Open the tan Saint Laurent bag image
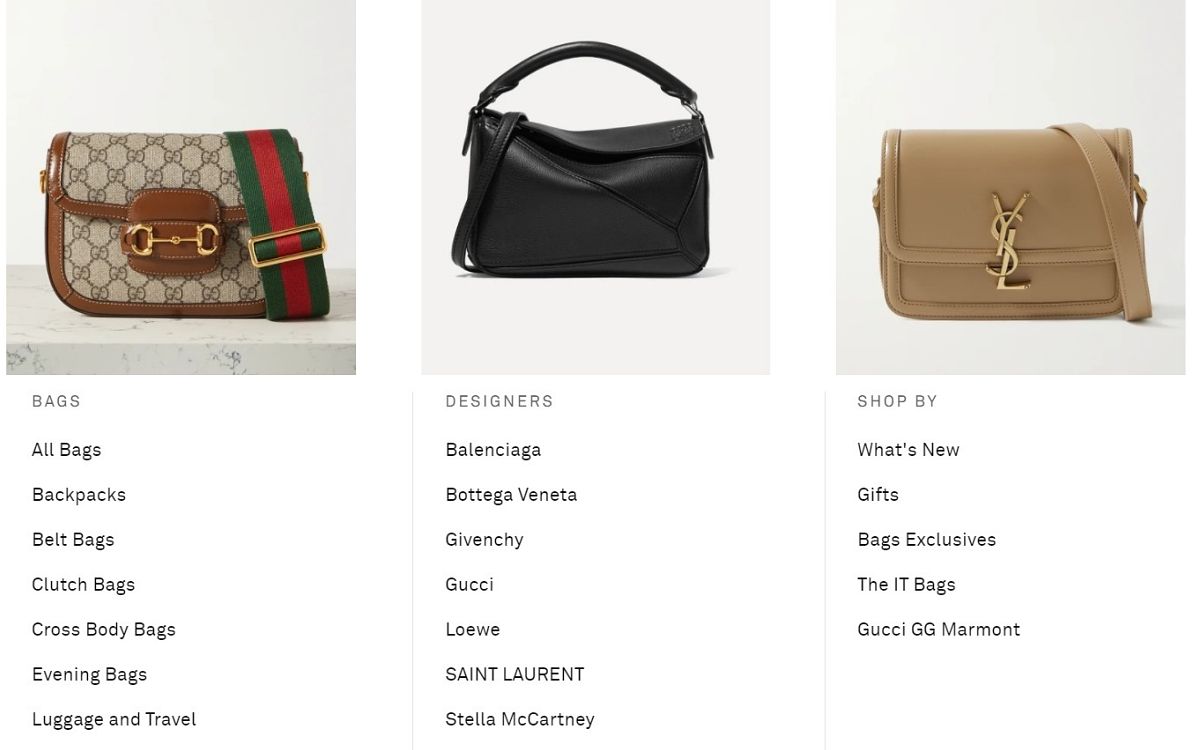 [x=1010, y=187]
